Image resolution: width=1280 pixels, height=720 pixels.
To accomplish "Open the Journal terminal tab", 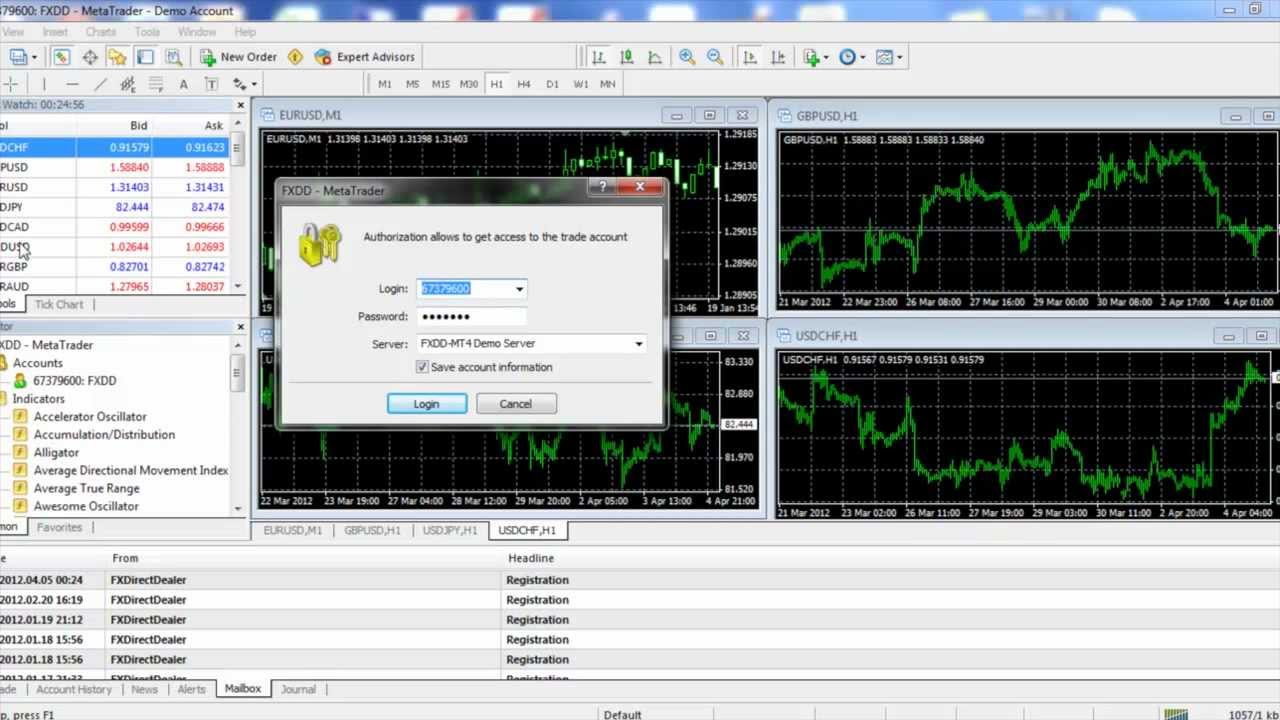I will coord(298,689).
